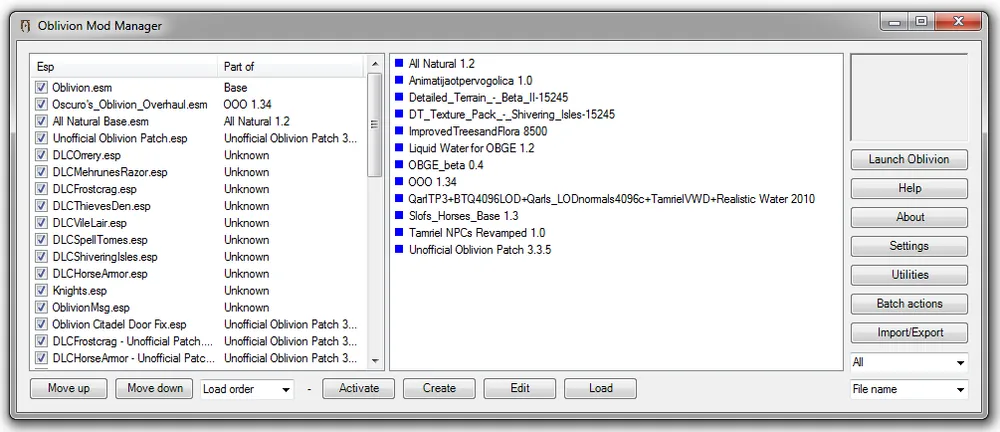Viewport: 1000px width, 432px height.
Task: Click the esp list scroll down arrow
Action: [x=375, y=361]
